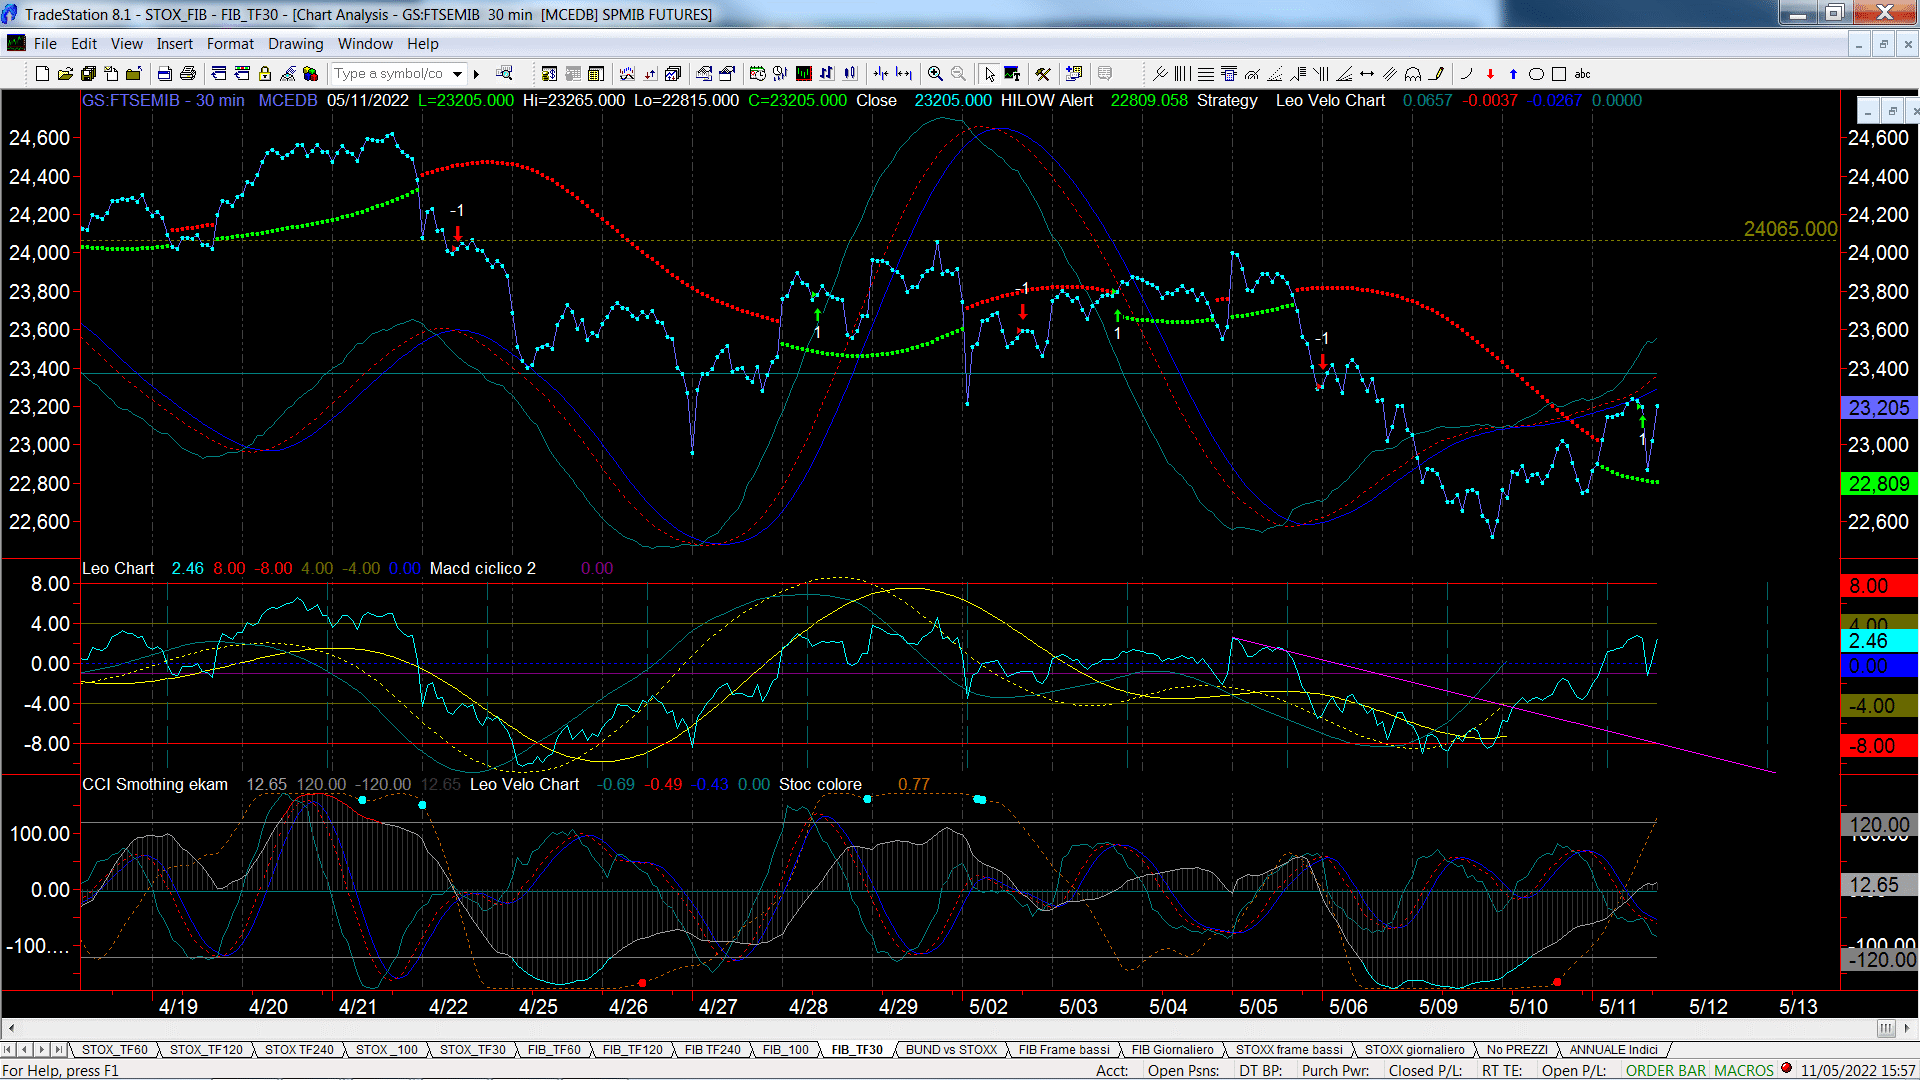Open the symbol box dropdown arrow
This screenshot has width=1920, height=1080.
point(457,73)
